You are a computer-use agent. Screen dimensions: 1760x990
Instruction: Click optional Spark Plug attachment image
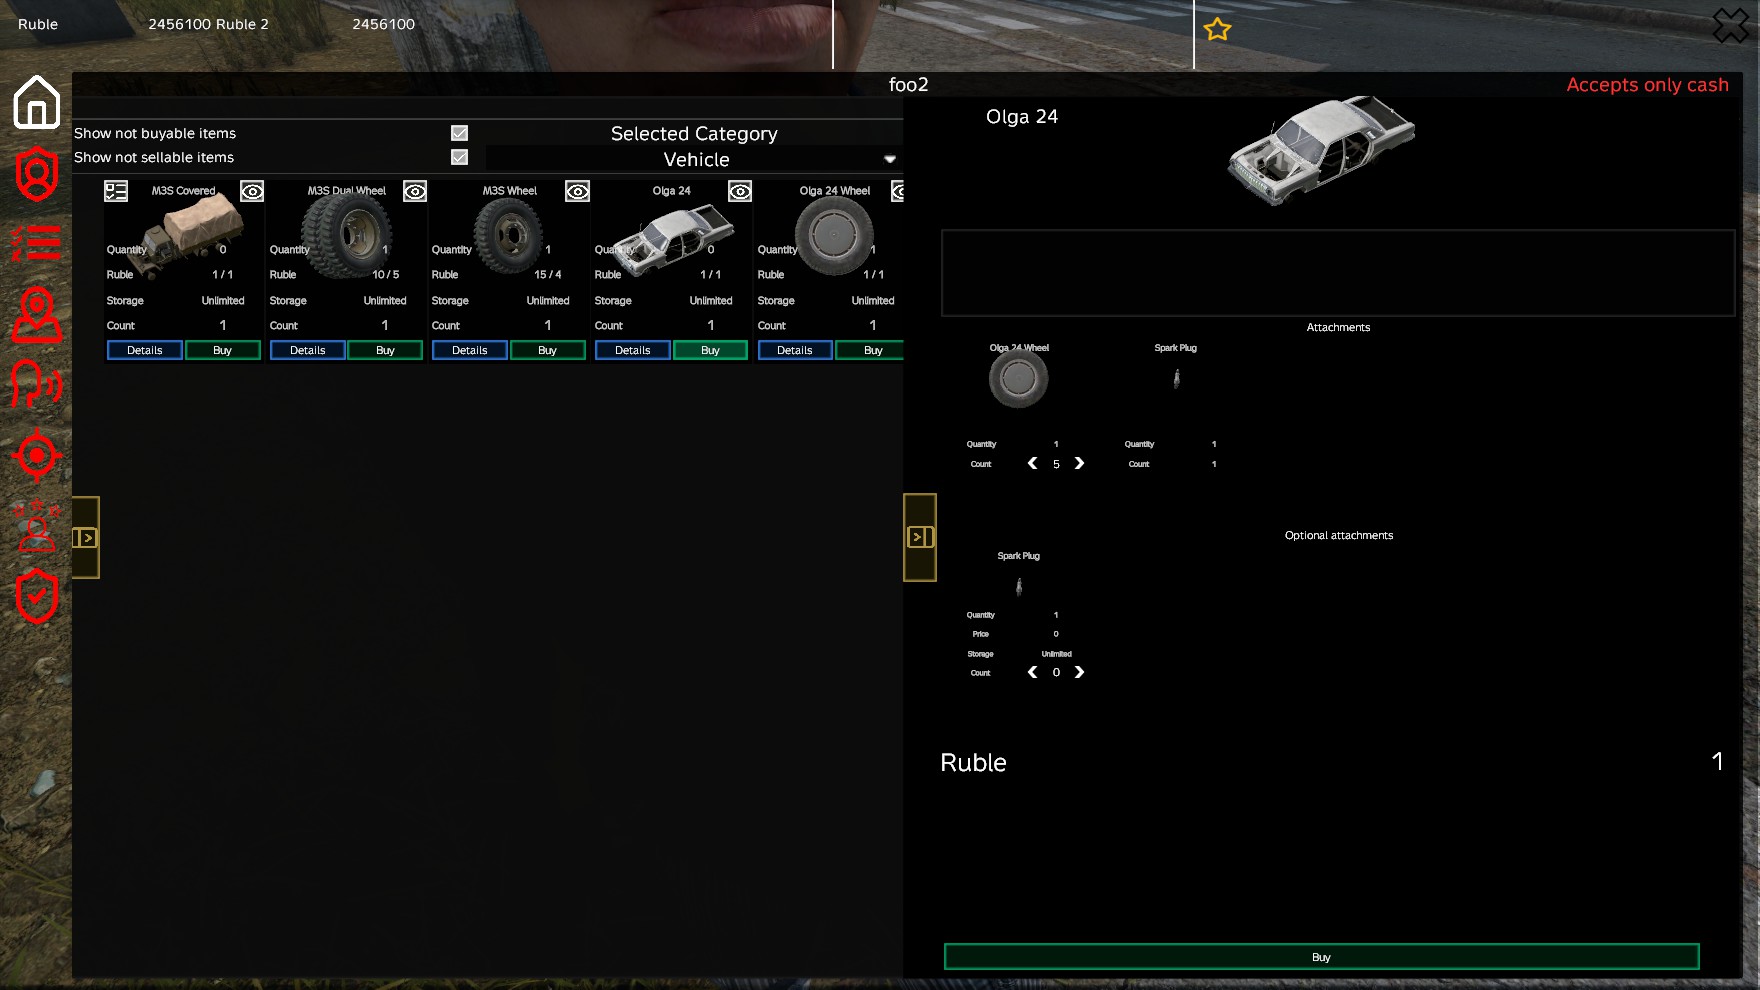point(1019,586)
